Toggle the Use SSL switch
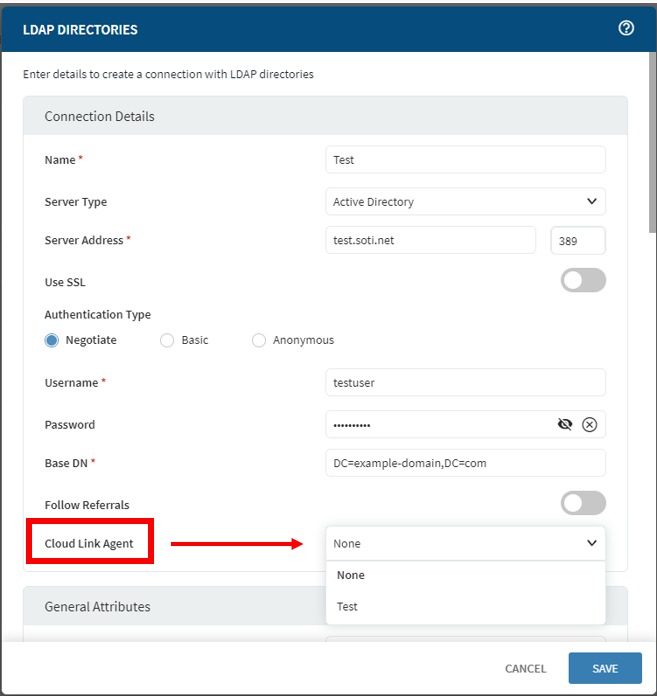 [583, 281]
